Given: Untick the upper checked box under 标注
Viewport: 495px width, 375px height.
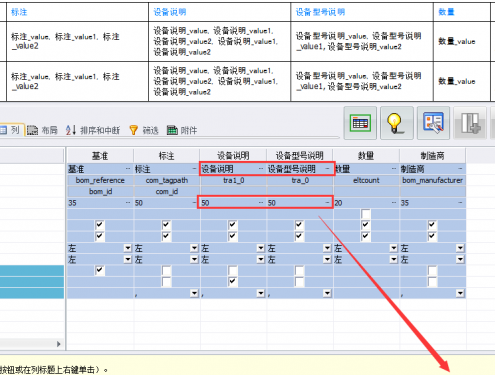Looking at the screenshot, I should pyautogui.click(x=166, y=225).
